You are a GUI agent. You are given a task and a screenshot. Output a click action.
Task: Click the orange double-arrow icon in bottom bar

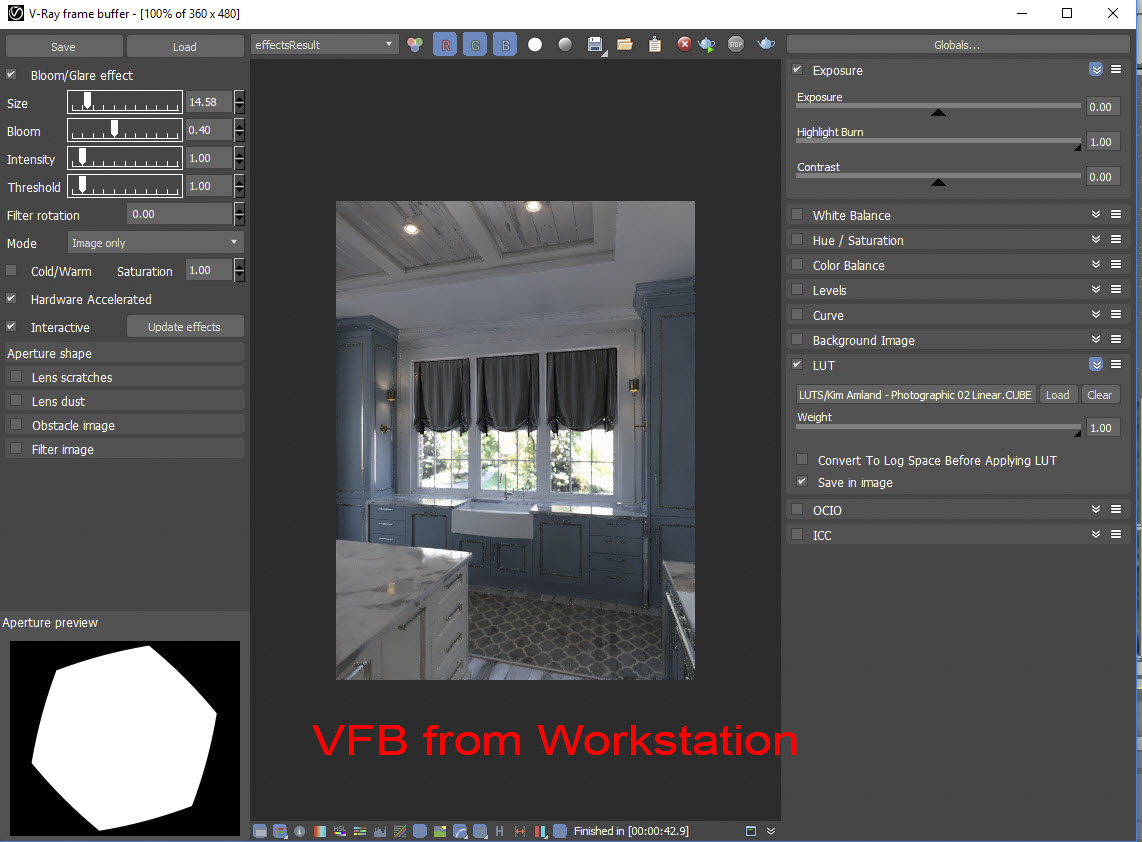(520, 831)
